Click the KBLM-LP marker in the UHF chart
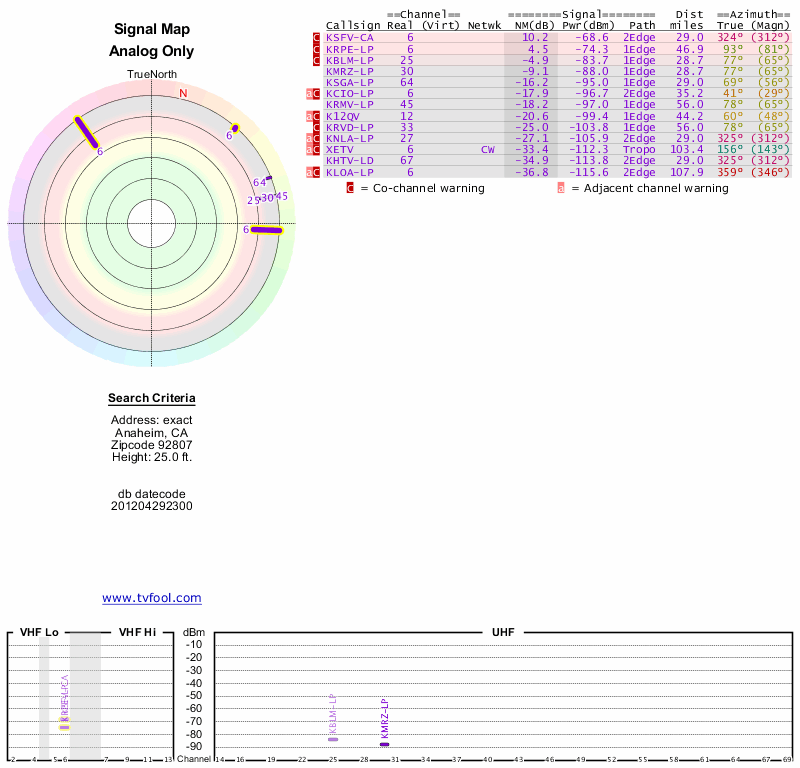Screen dimensions: 800x768 (333, 739)
